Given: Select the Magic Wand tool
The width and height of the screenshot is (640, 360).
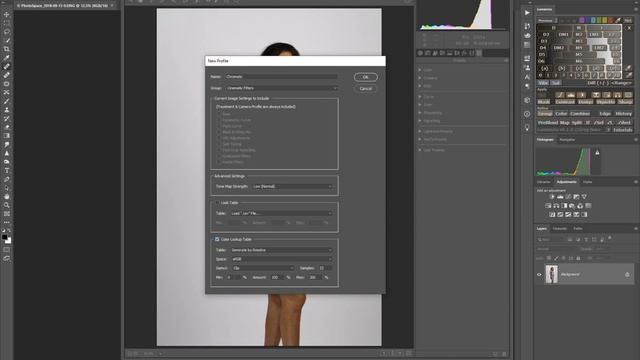Looking at the screenshot, I should click(x=7, y=40).
